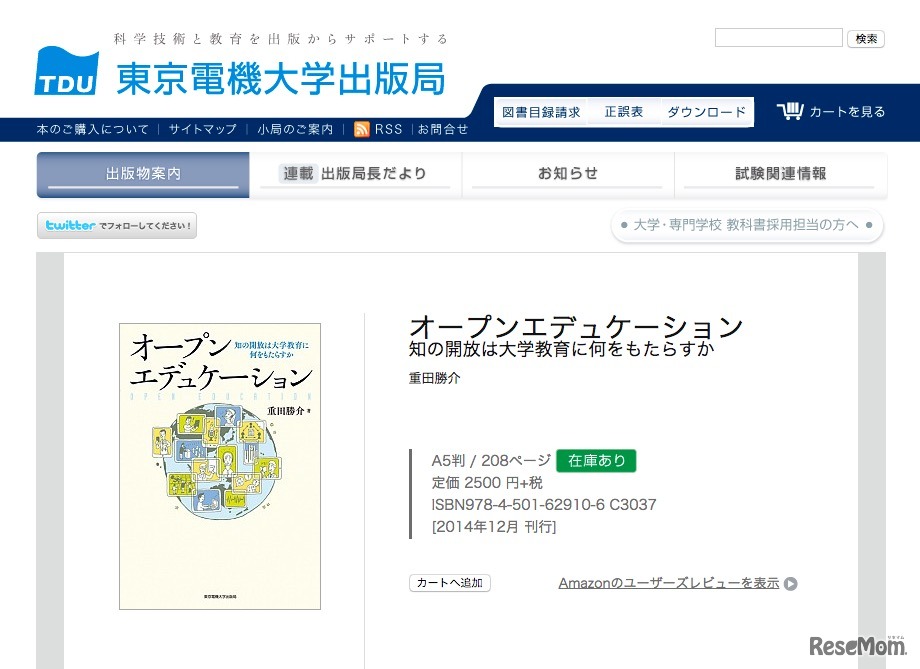Viewport: 920px width, 669px height.
Task: Click the ダウンロード link
Action: coord(706,111)
